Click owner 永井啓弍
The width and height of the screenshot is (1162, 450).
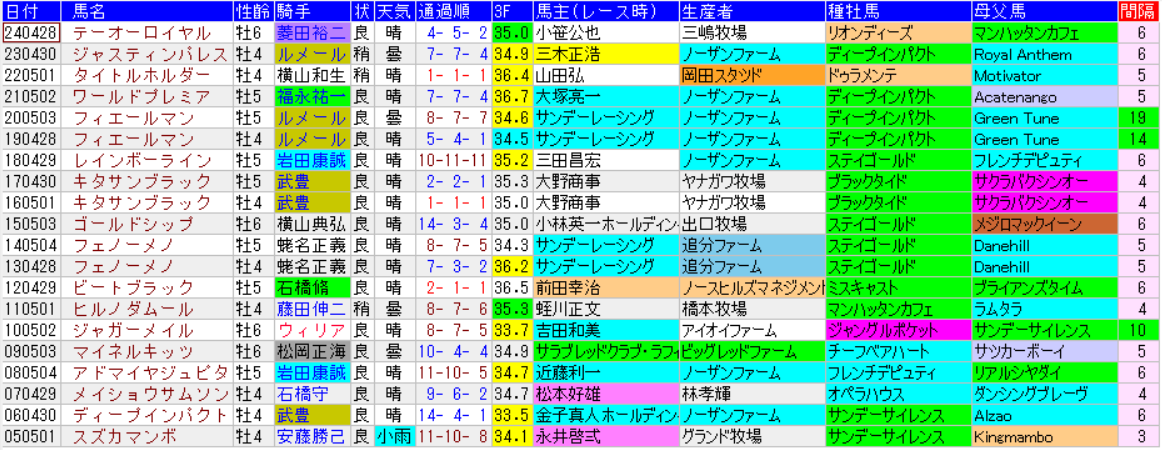pyautogui.click(x=605, y=437)
